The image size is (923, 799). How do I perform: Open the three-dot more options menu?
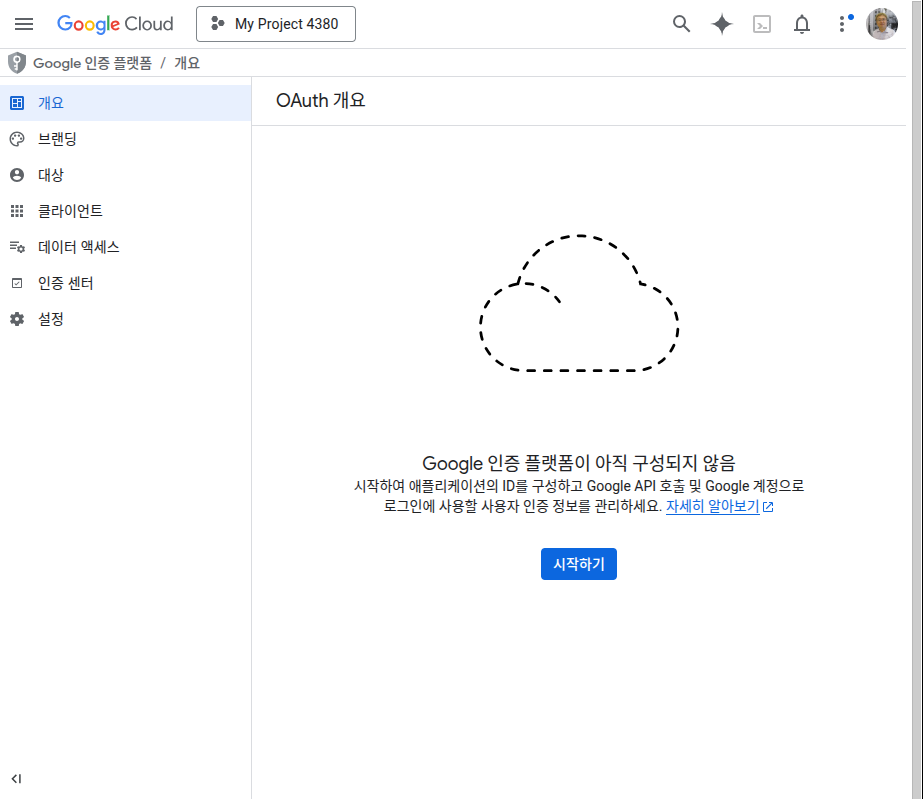tap(842, 24)
